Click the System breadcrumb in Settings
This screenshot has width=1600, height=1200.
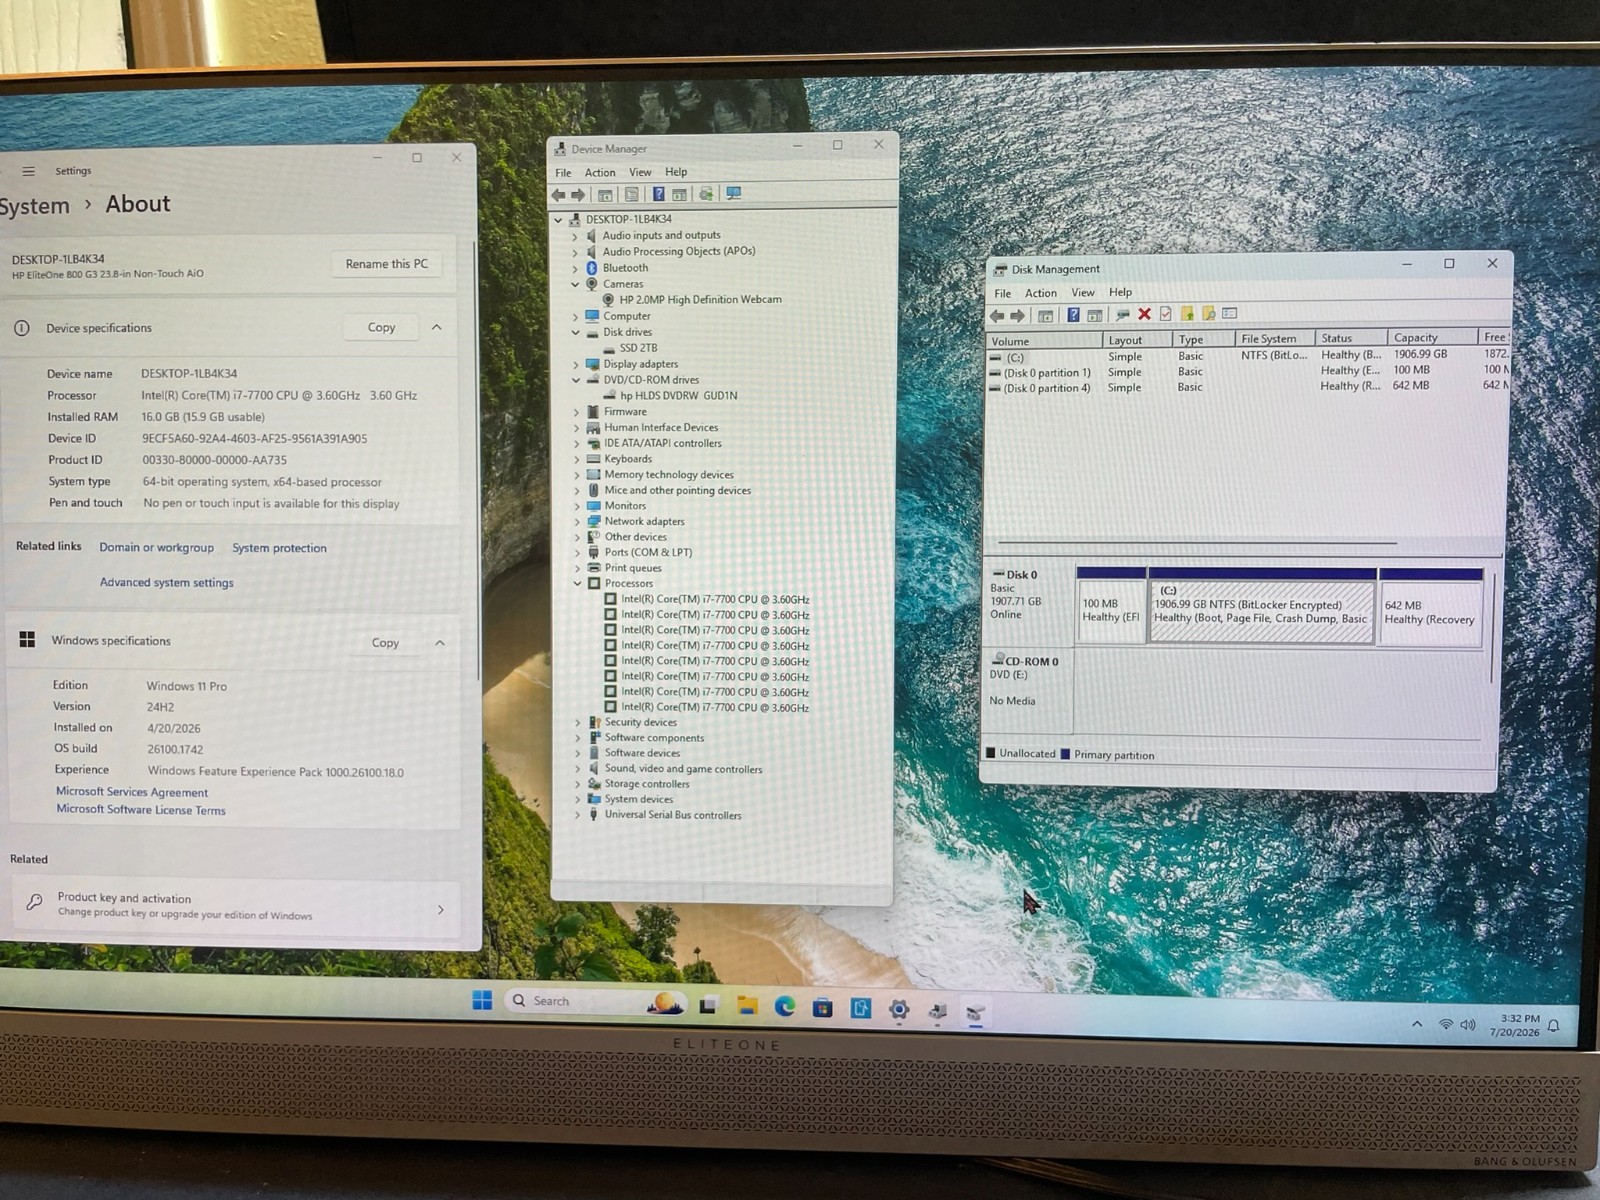click(x=35, y=207)
